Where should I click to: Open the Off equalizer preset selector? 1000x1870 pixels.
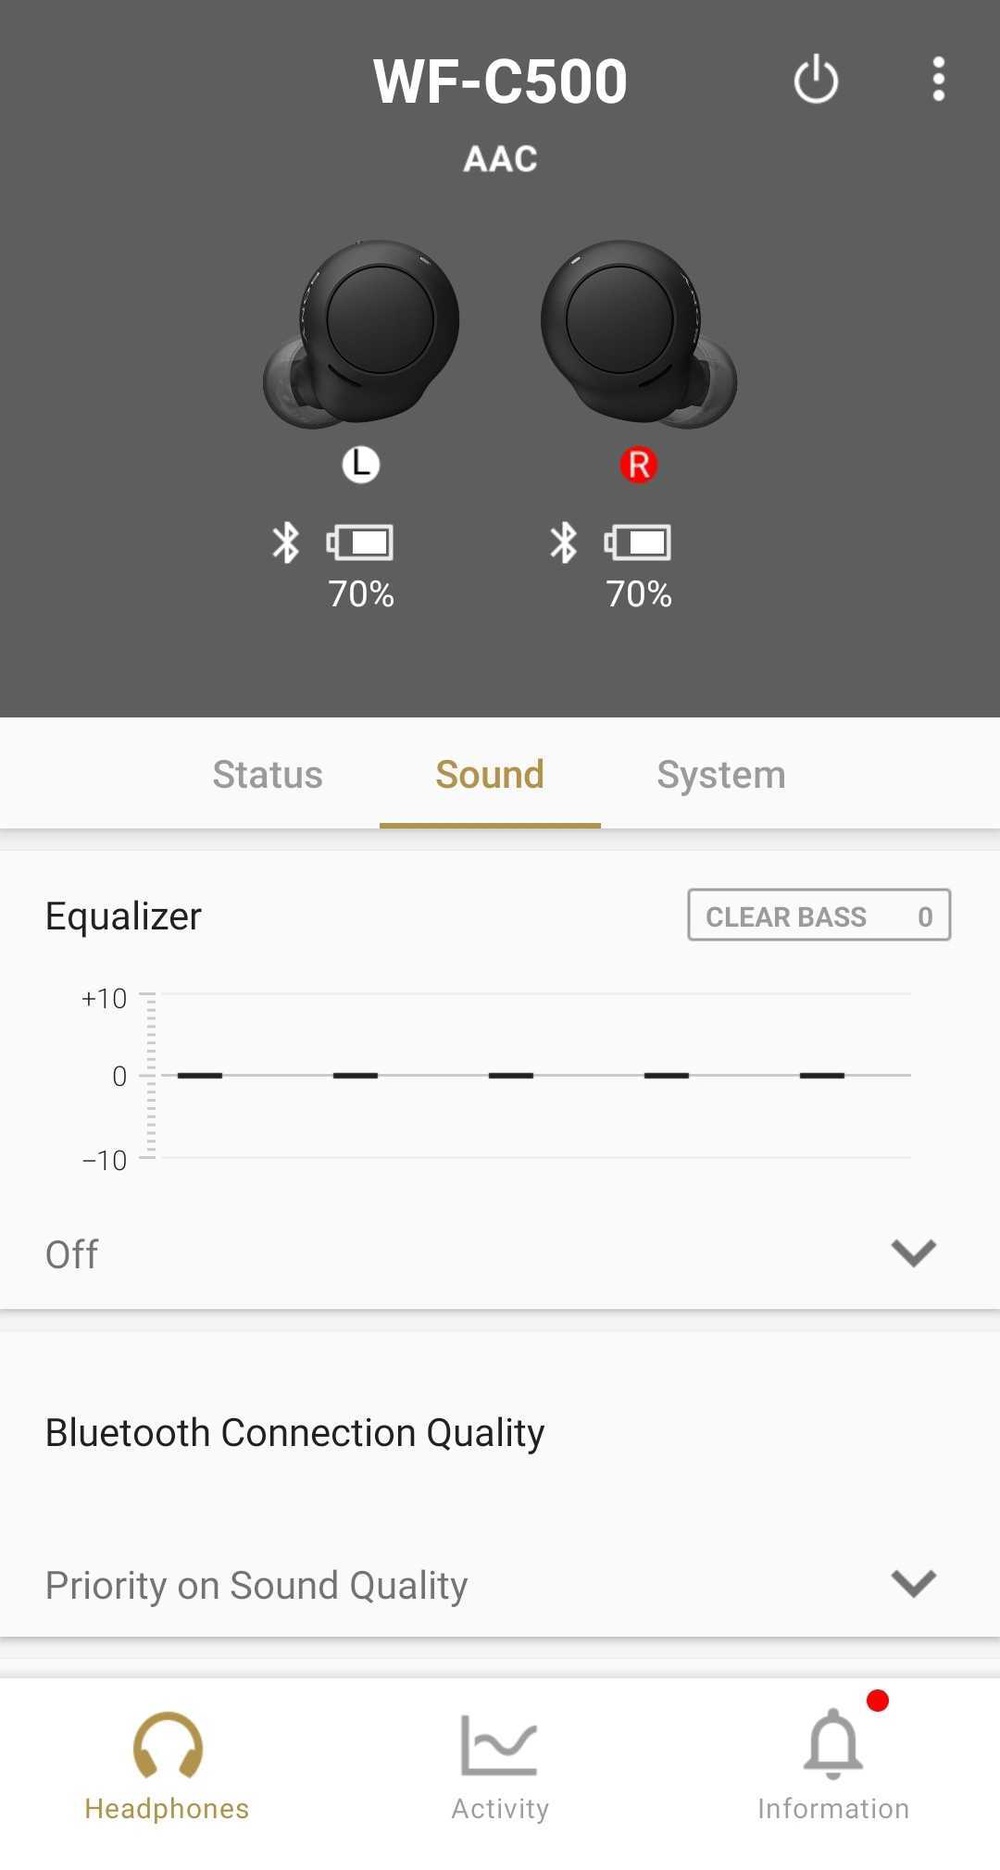coord(72,1254)
